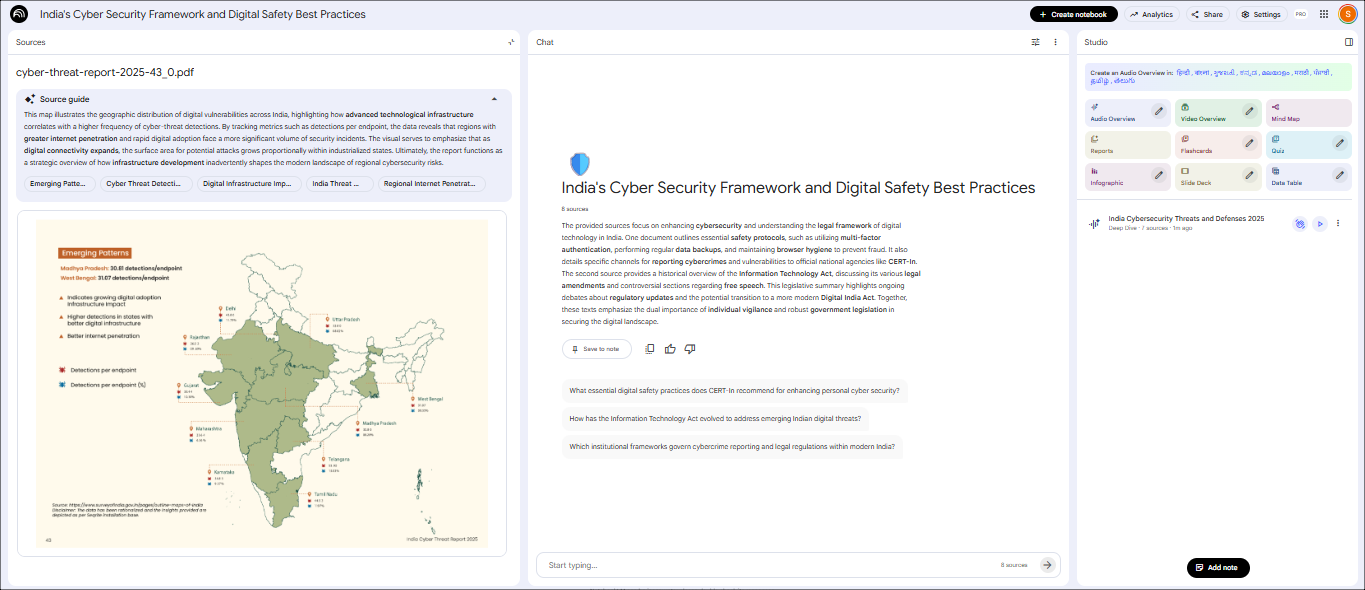Collapse the Studio panel
The width and height of the screenshot is (1365, 590).
click(x=1349, y=42)
